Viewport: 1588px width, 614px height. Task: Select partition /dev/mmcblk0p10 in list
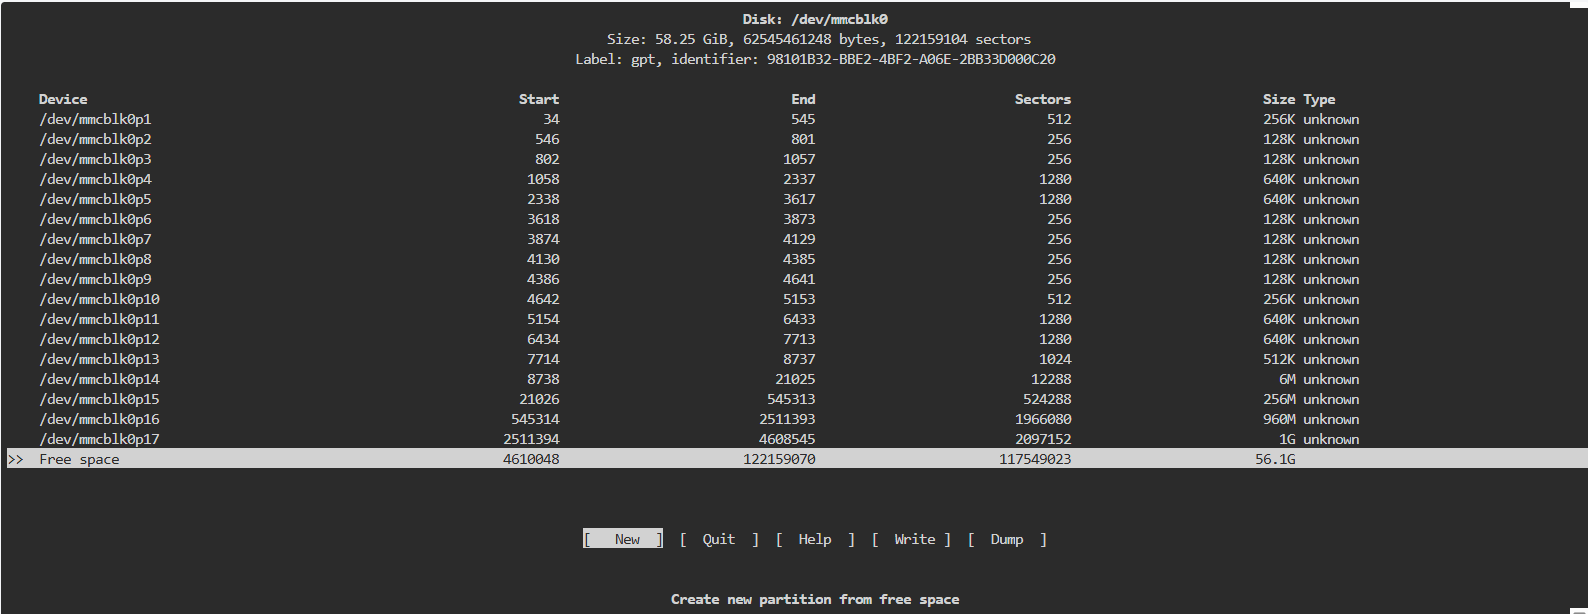pyautogui.click(x=99, y=299)
